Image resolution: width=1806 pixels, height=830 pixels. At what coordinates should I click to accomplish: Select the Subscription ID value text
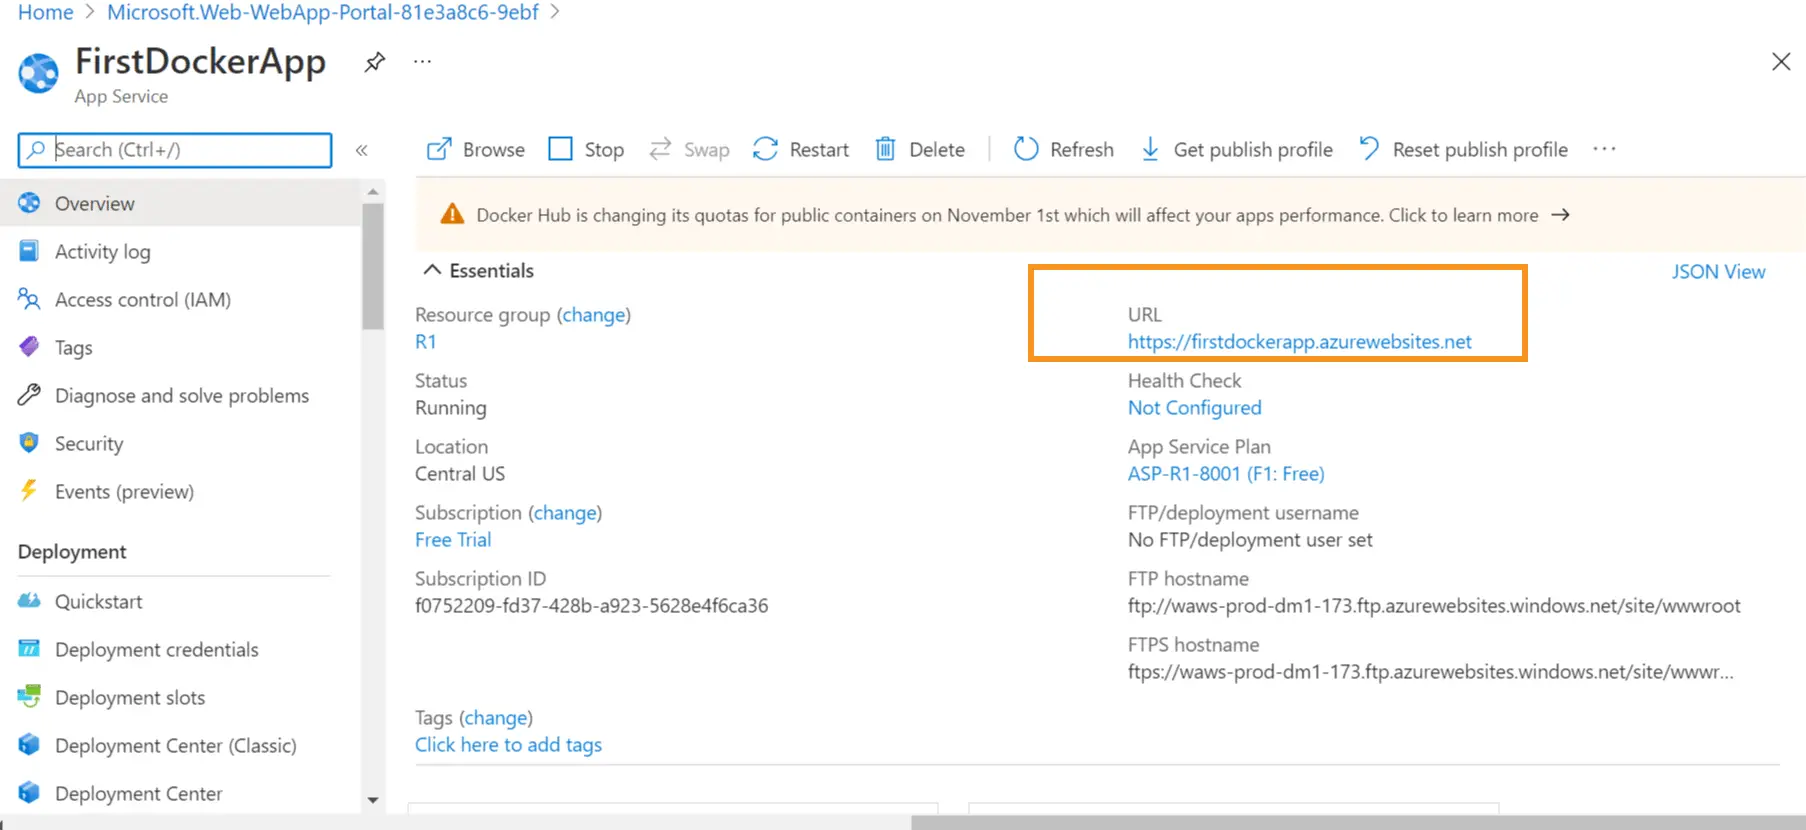591,605
